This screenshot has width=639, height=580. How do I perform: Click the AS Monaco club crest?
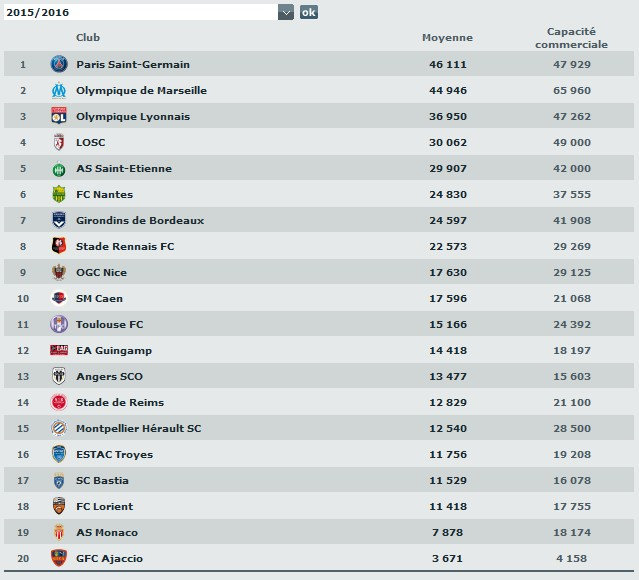click(x=58, y=532)
